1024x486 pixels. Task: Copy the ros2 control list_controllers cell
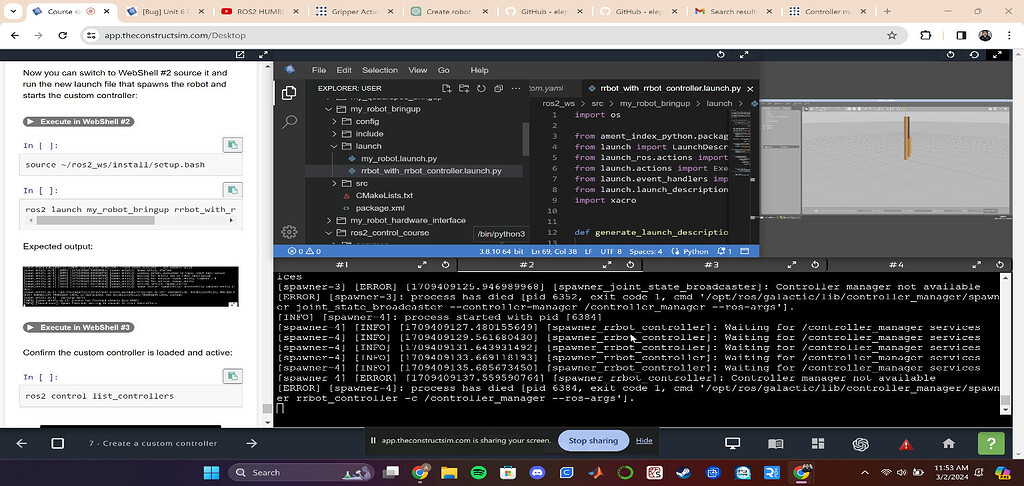pos(232,376)
